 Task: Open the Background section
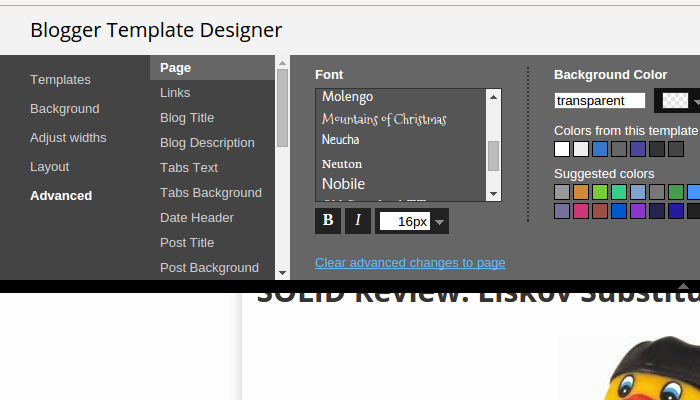pyautogui.click(x=65, y=108)
